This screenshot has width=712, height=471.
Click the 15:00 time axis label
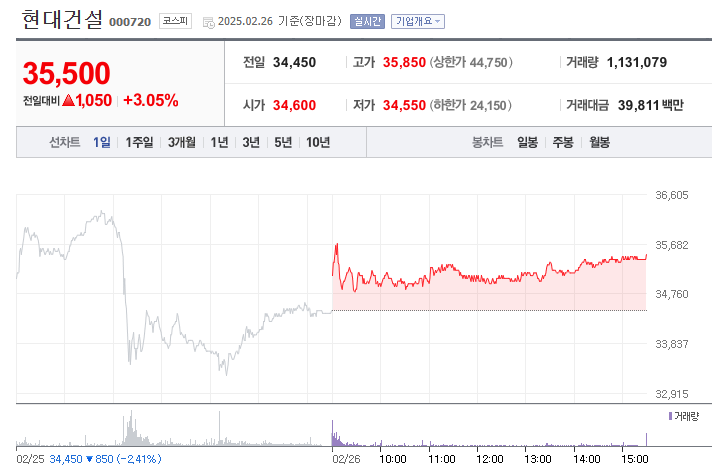[x=635, y=459]
